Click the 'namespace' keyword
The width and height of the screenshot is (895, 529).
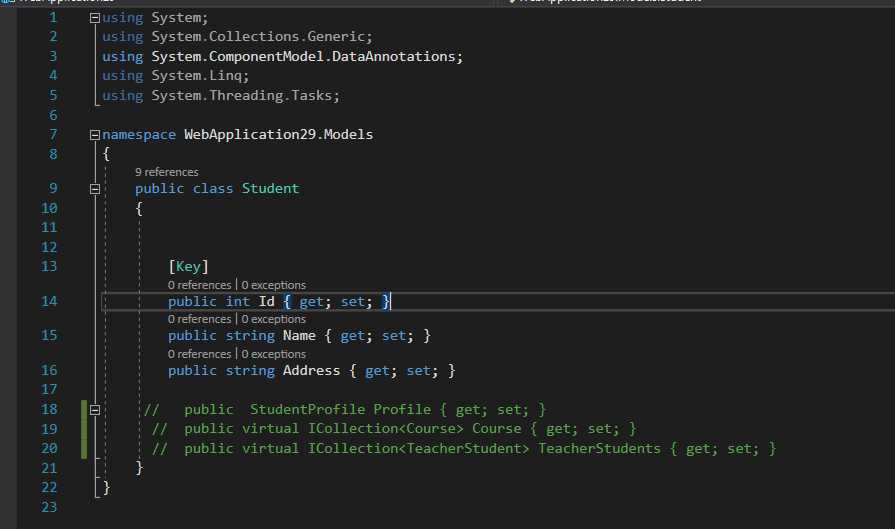click(x=139, y=135)
